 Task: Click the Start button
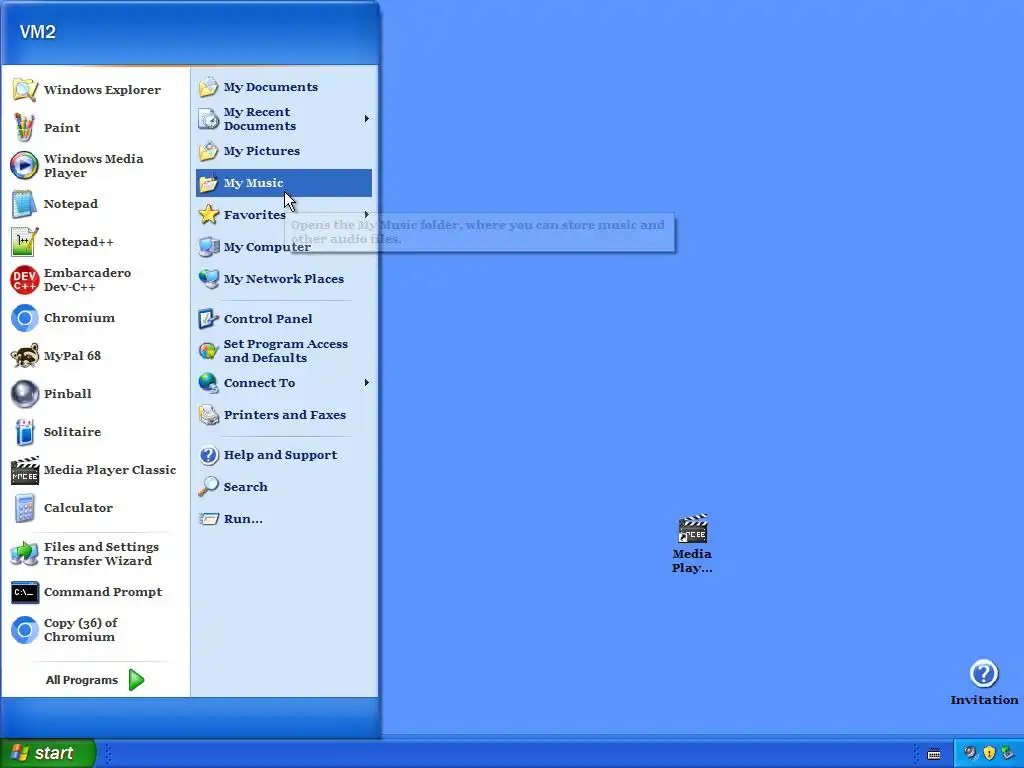click(47, 753)
